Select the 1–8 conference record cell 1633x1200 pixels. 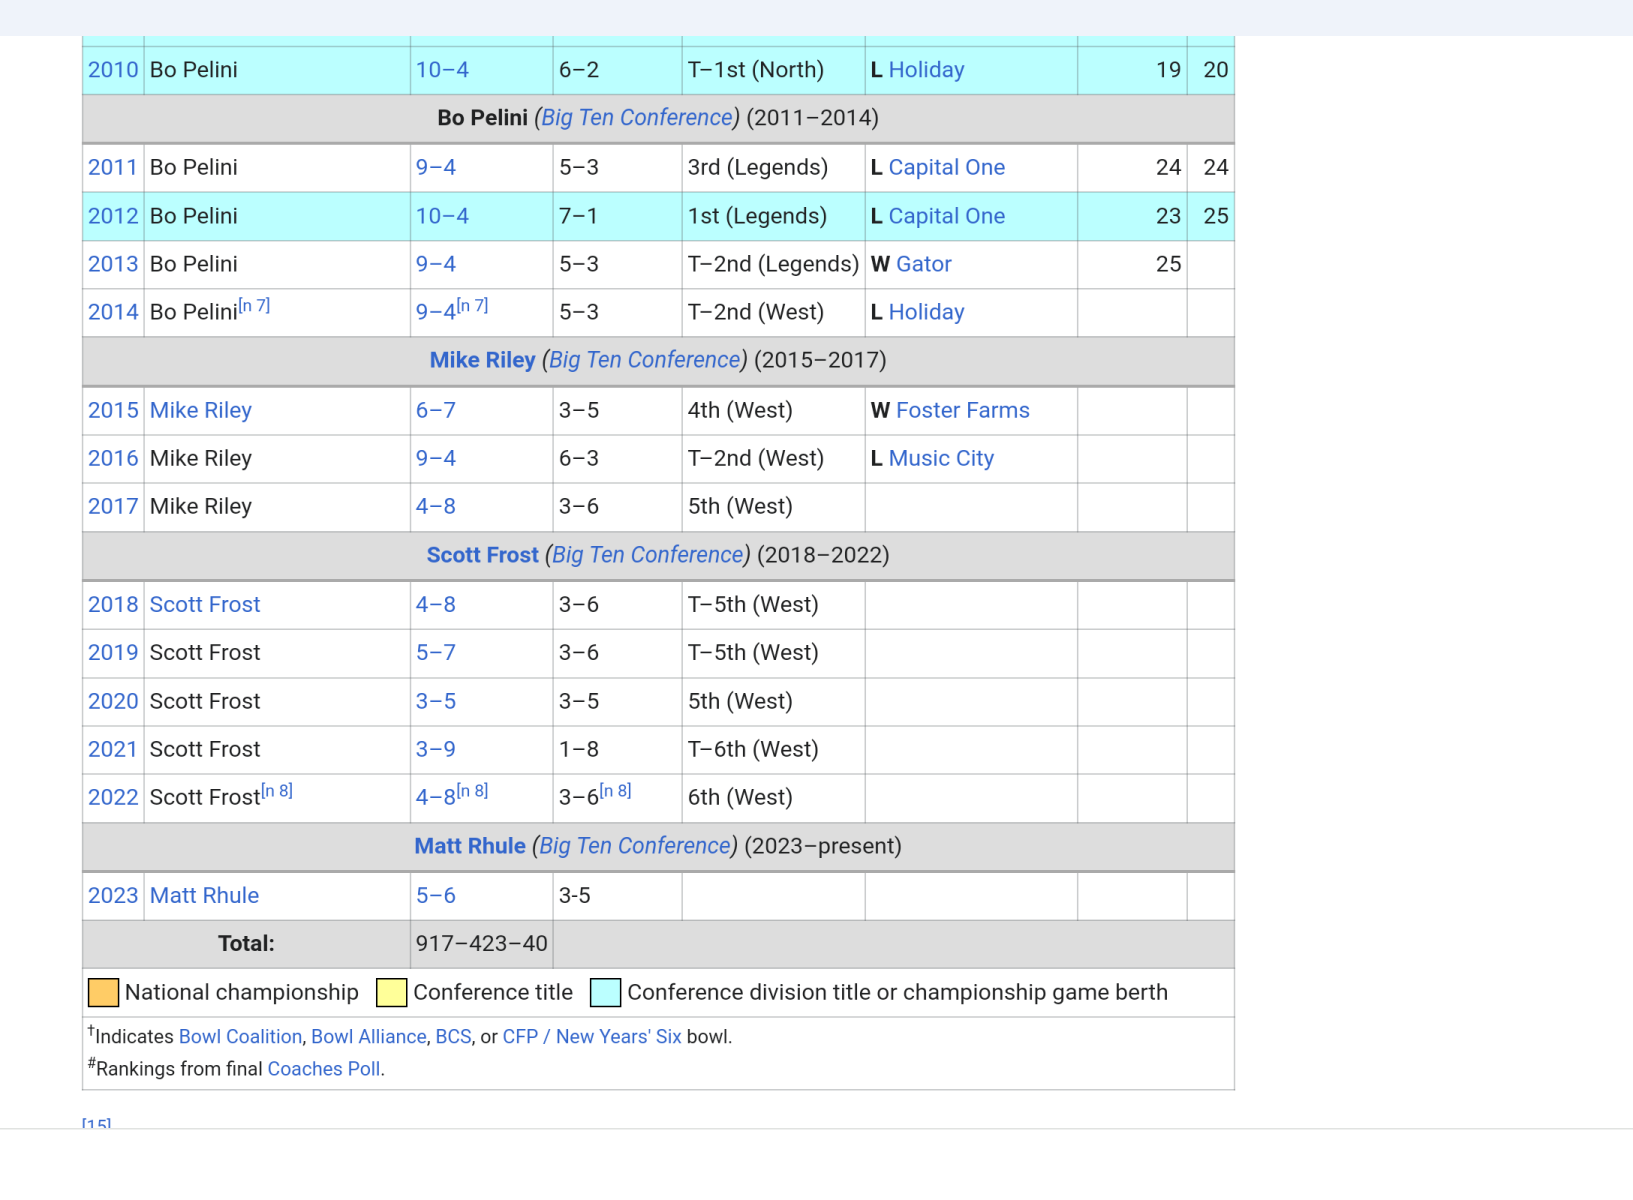pos(617,749)
